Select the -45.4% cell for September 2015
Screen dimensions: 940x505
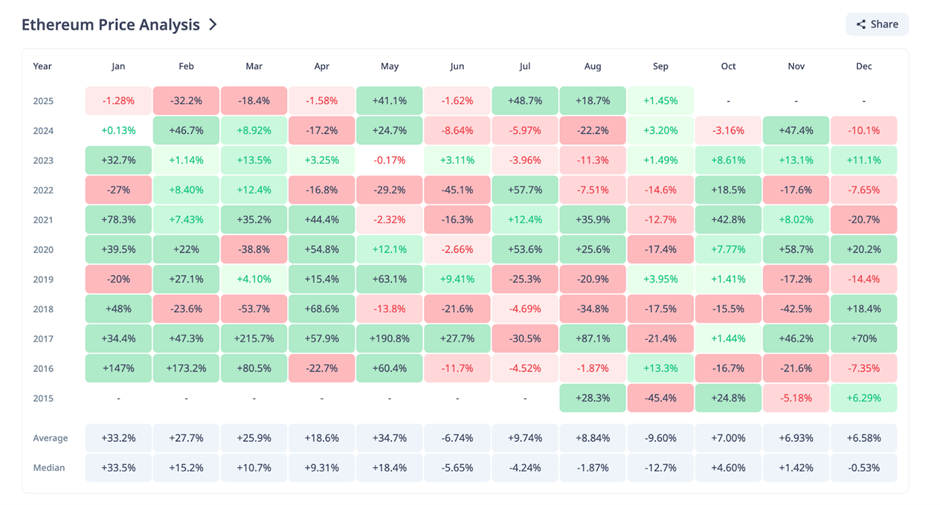pos(660,398)
